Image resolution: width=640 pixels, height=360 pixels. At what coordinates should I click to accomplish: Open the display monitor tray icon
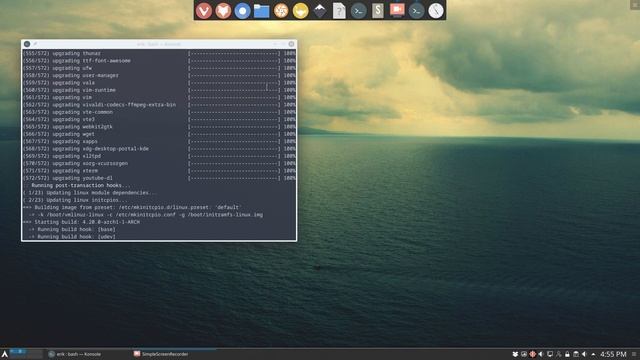(550, 354)
